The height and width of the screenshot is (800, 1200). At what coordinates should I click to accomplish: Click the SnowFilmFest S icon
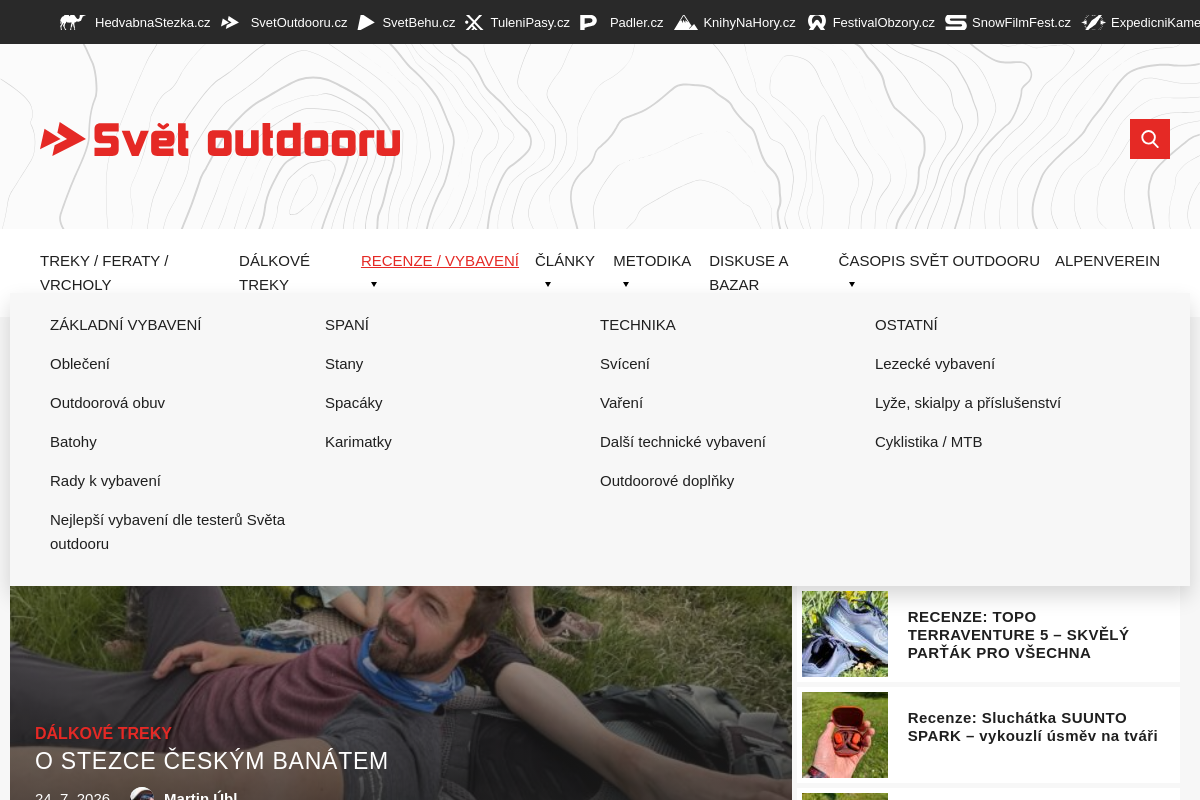pyautogui.click(x=956, y=22)
